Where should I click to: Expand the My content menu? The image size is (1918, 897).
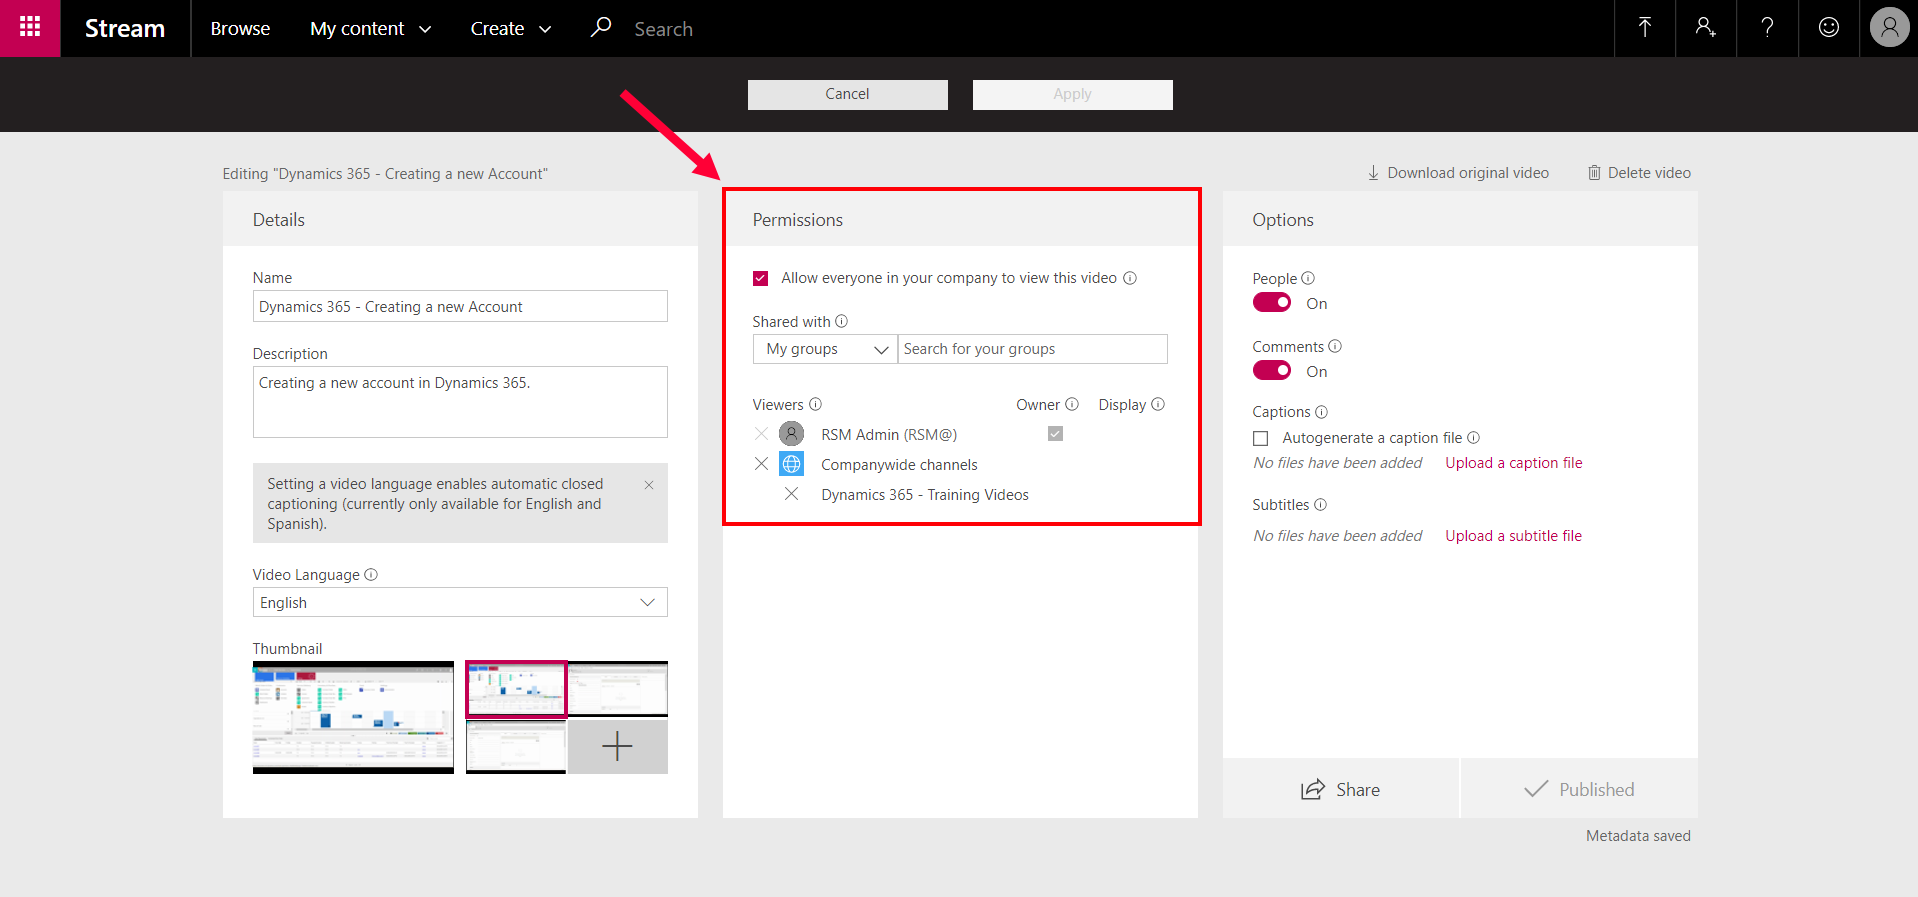[370, 29]
